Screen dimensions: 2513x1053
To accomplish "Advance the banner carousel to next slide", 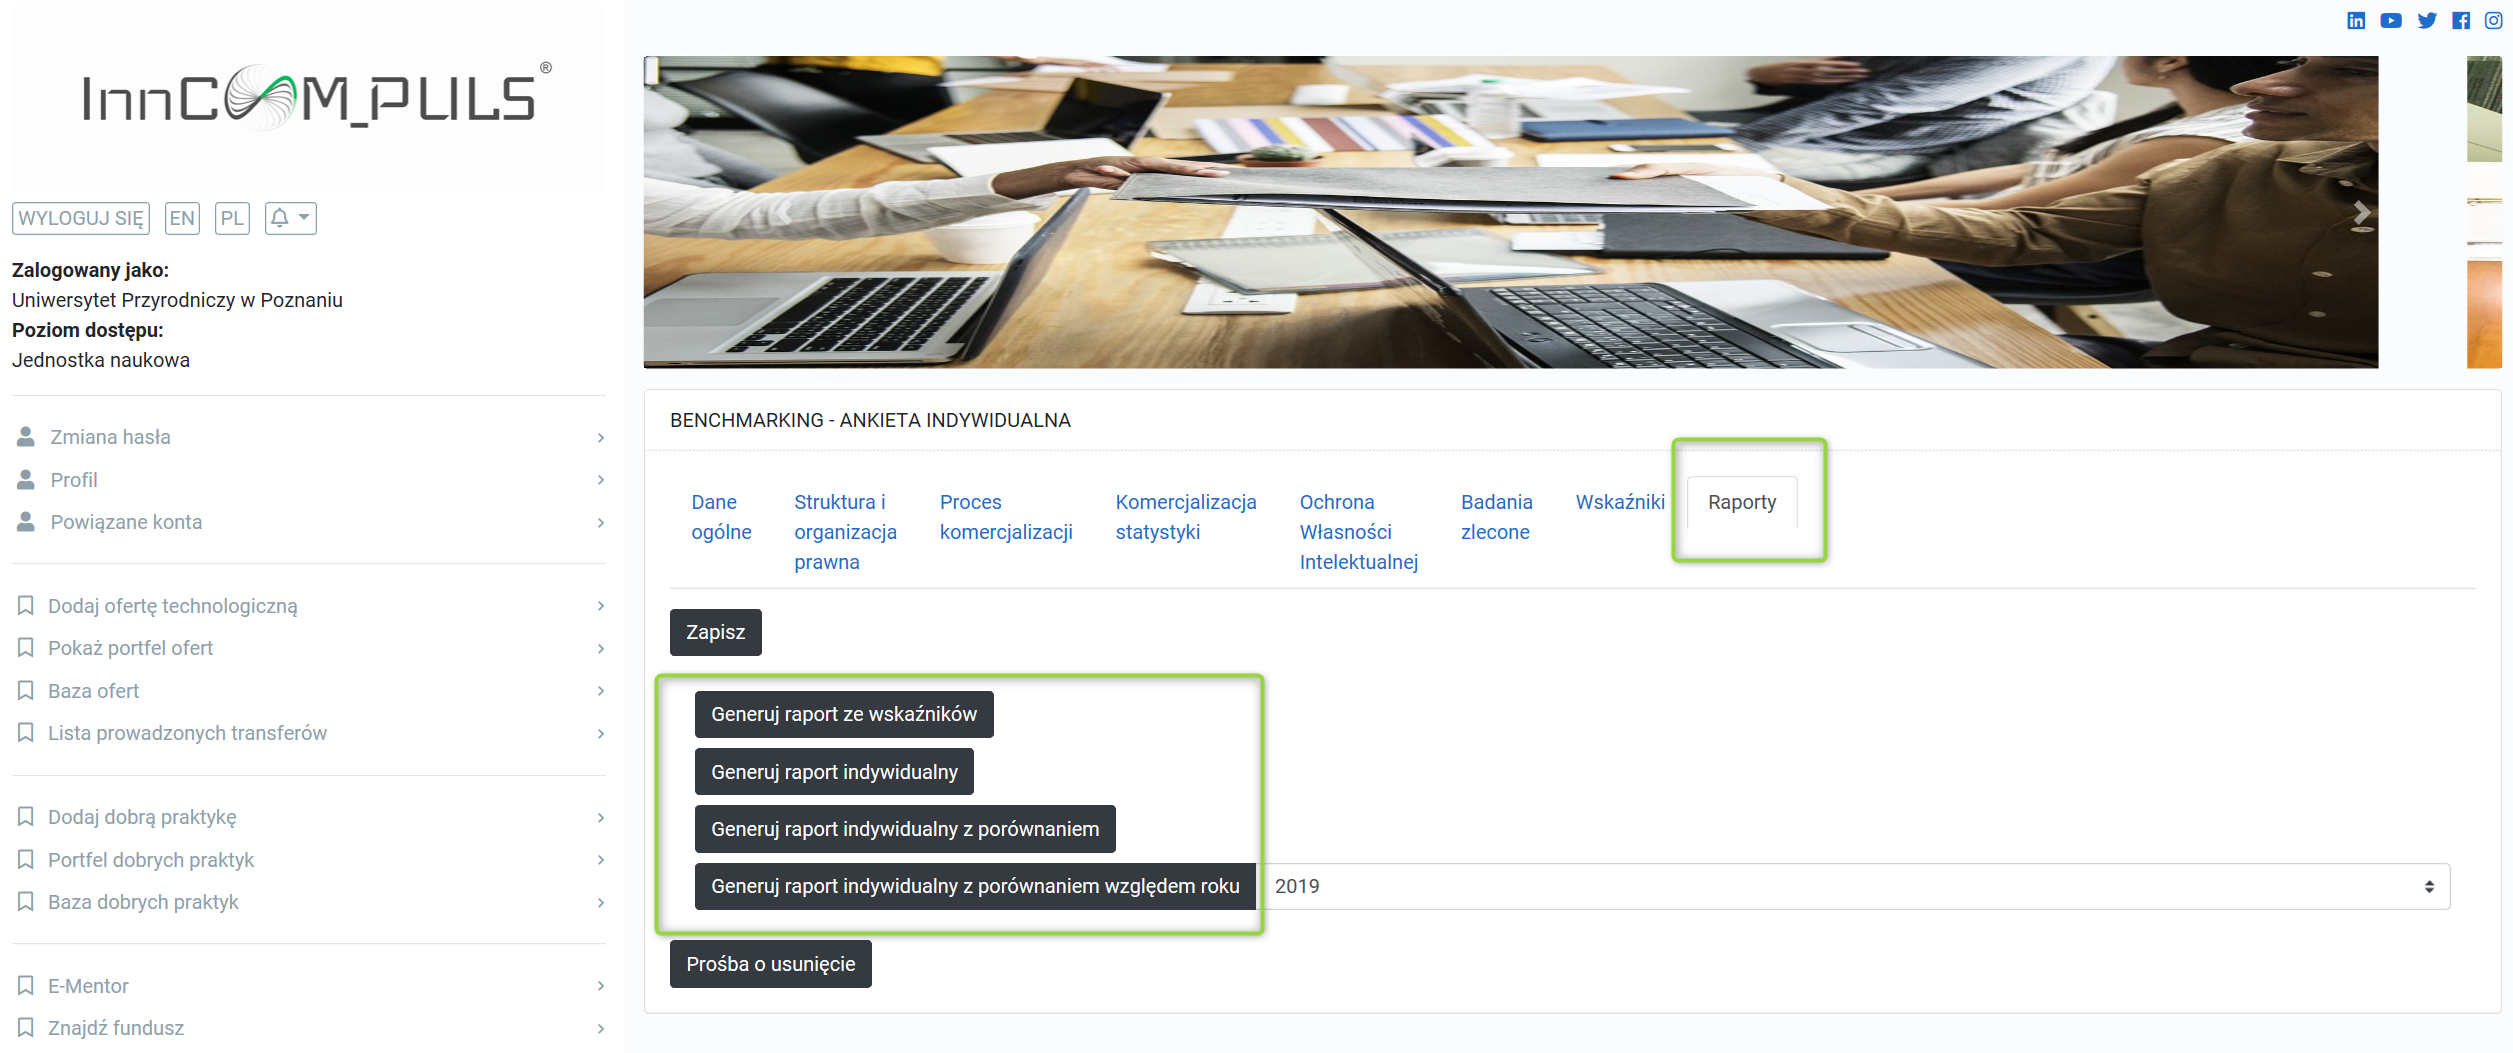I will tap(2360, 213).
